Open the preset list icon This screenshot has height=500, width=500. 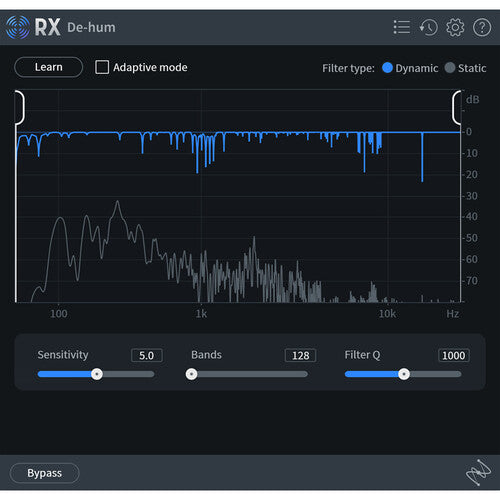[x=402, y=27]
